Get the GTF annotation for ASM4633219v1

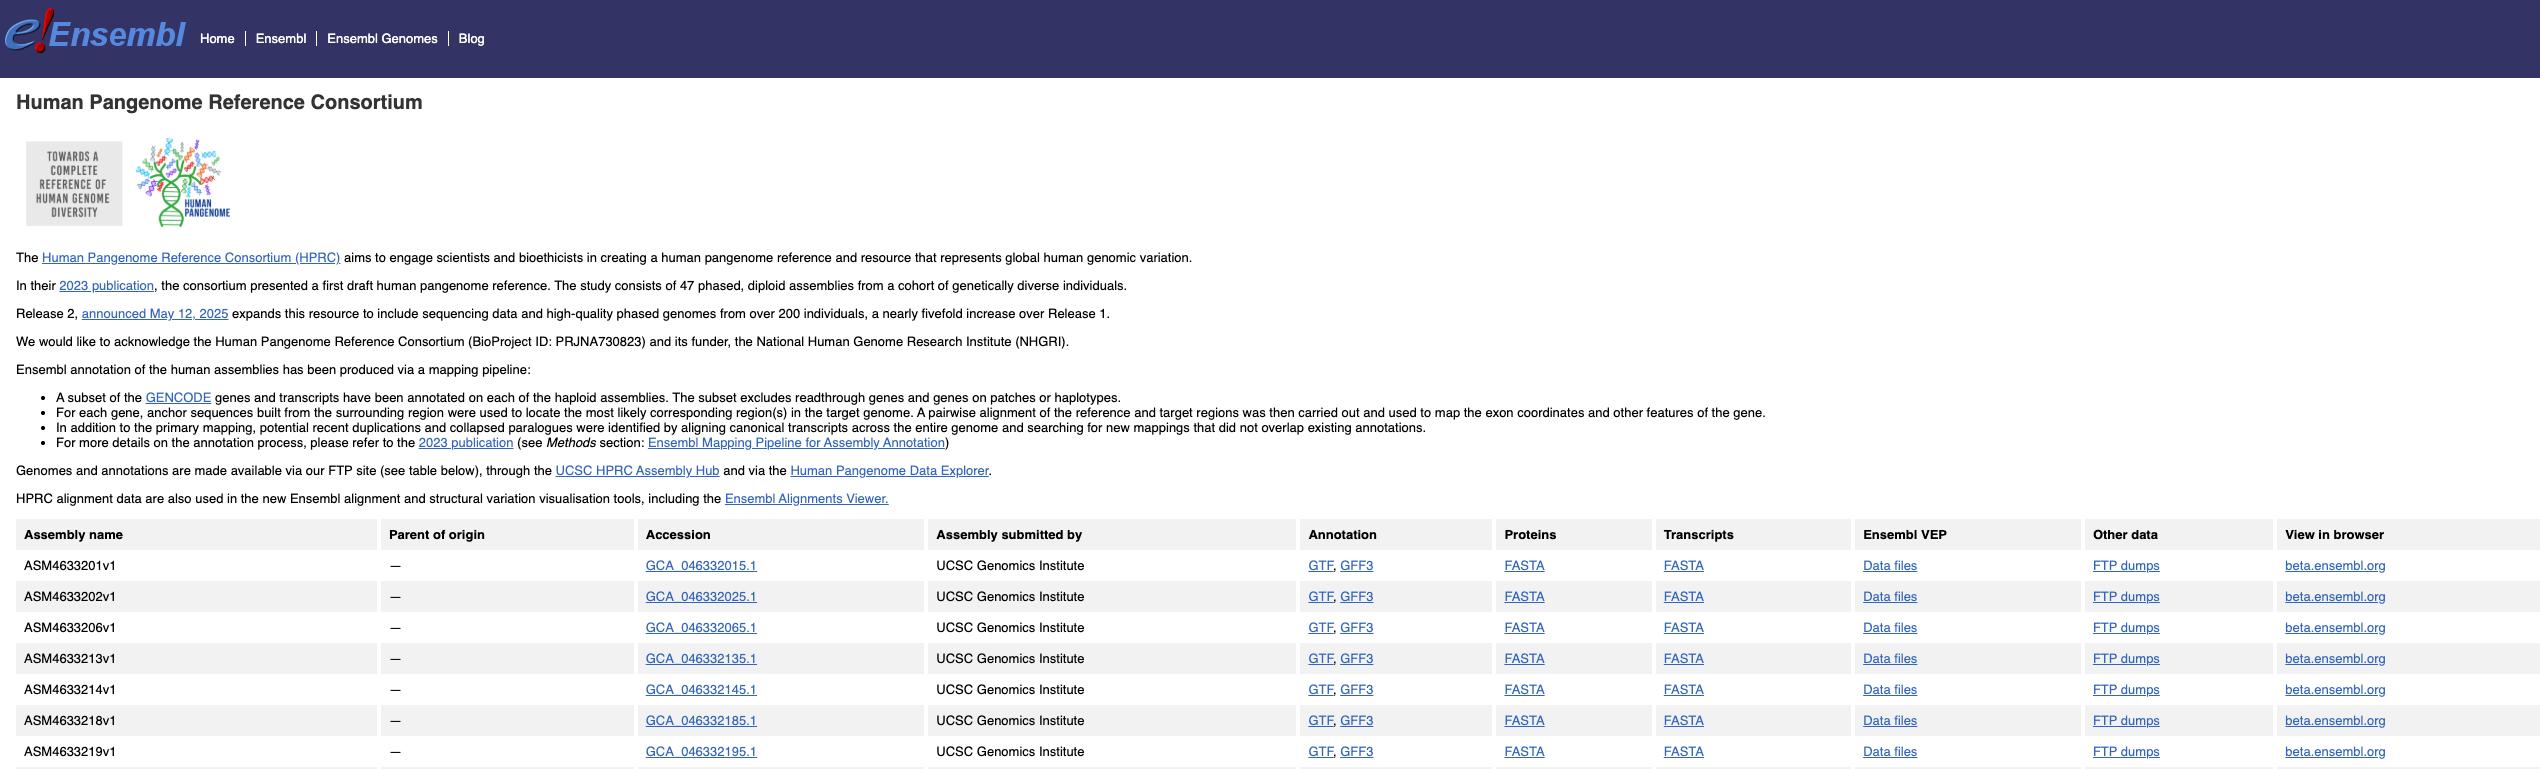pyautogui.click(x=1320, y=752)
